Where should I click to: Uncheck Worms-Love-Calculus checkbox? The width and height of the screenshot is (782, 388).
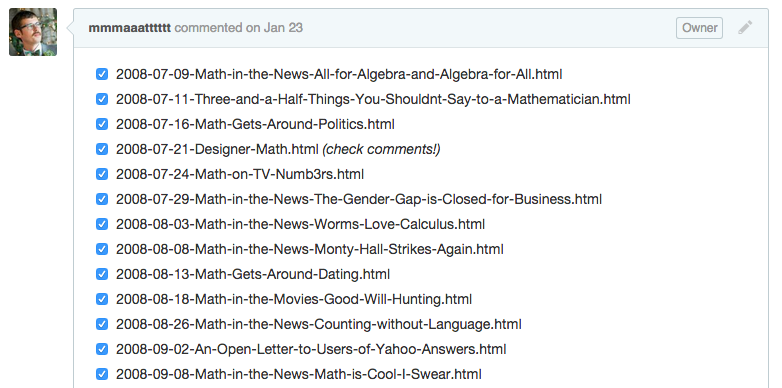click(x=102, y=224)
